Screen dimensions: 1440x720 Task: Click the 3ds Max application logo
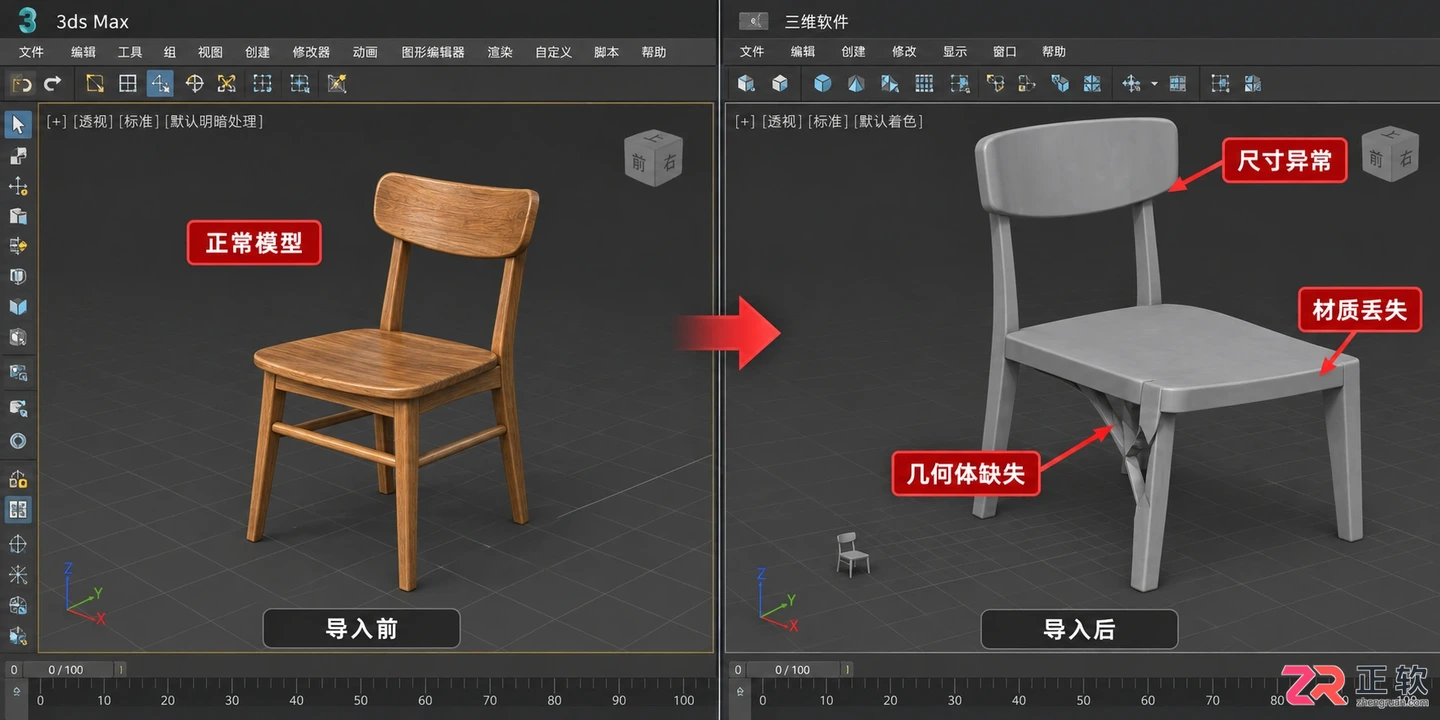pyautogui.click(x=28, y=20)
